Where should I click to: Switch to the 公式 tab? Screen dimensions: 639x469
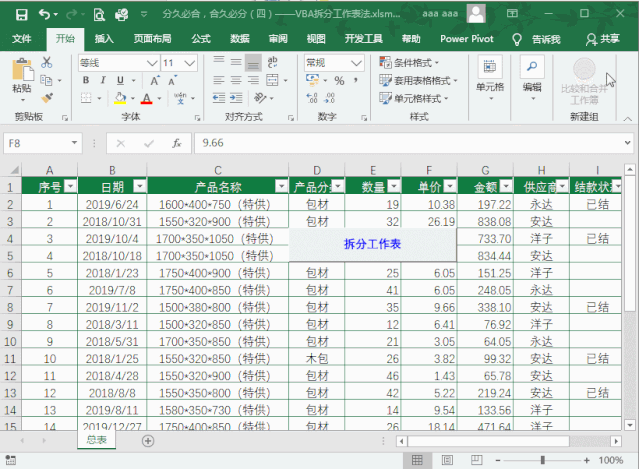pos(201,39)
